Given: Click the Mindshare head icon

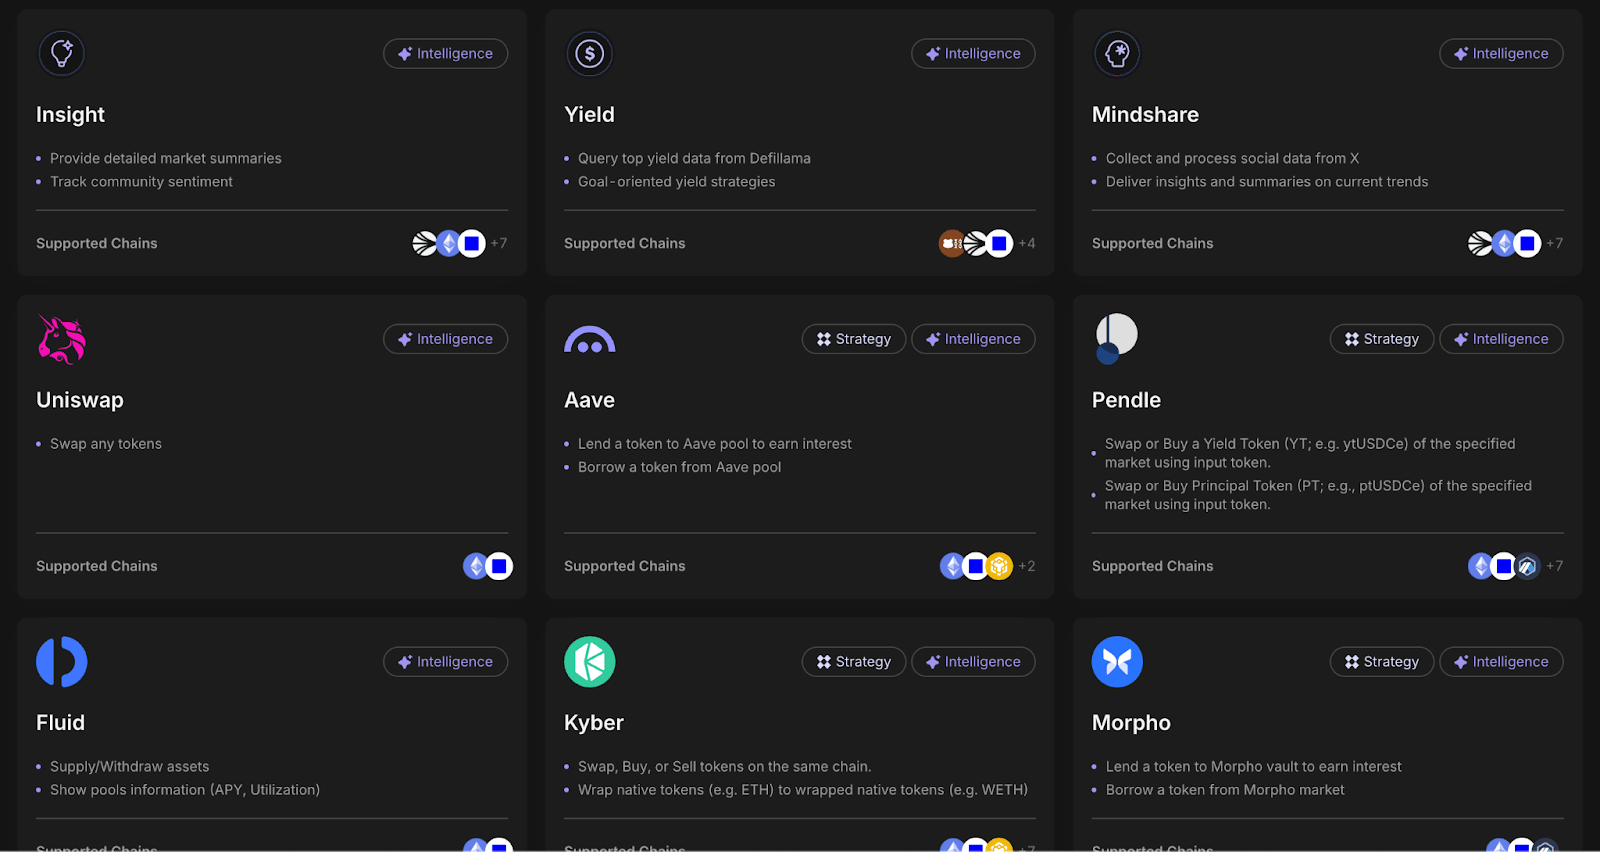Looking at the screenshot, I should click(x=1117, y=53).
